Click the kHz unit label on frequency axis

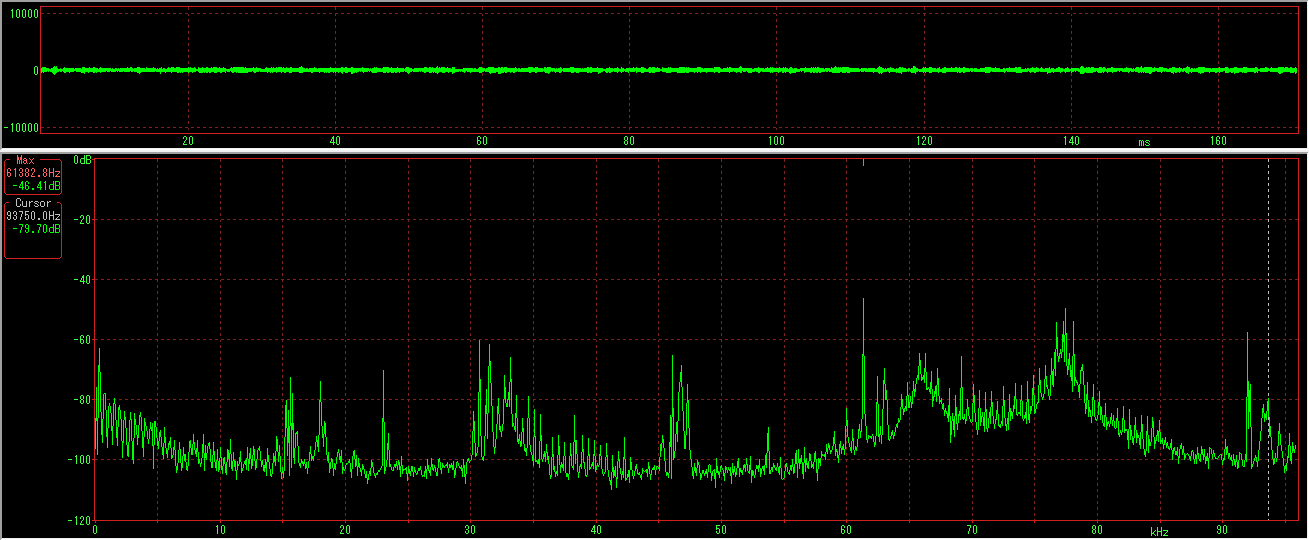click(1159, 532)
